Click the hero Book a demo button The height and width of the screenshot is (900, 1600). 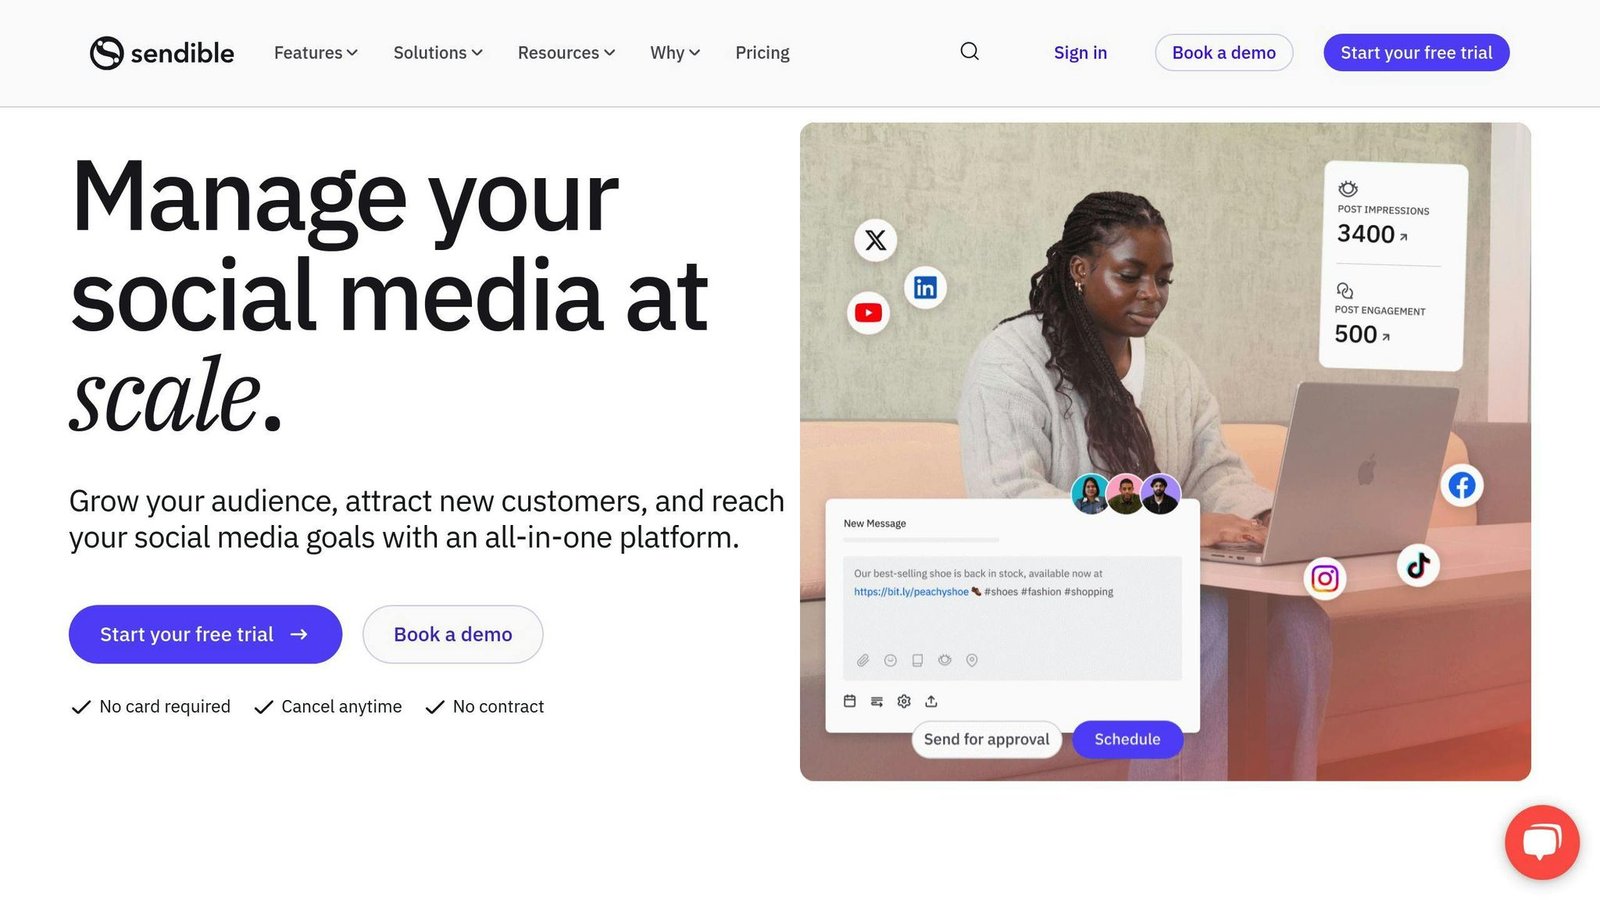click(453, 634)
